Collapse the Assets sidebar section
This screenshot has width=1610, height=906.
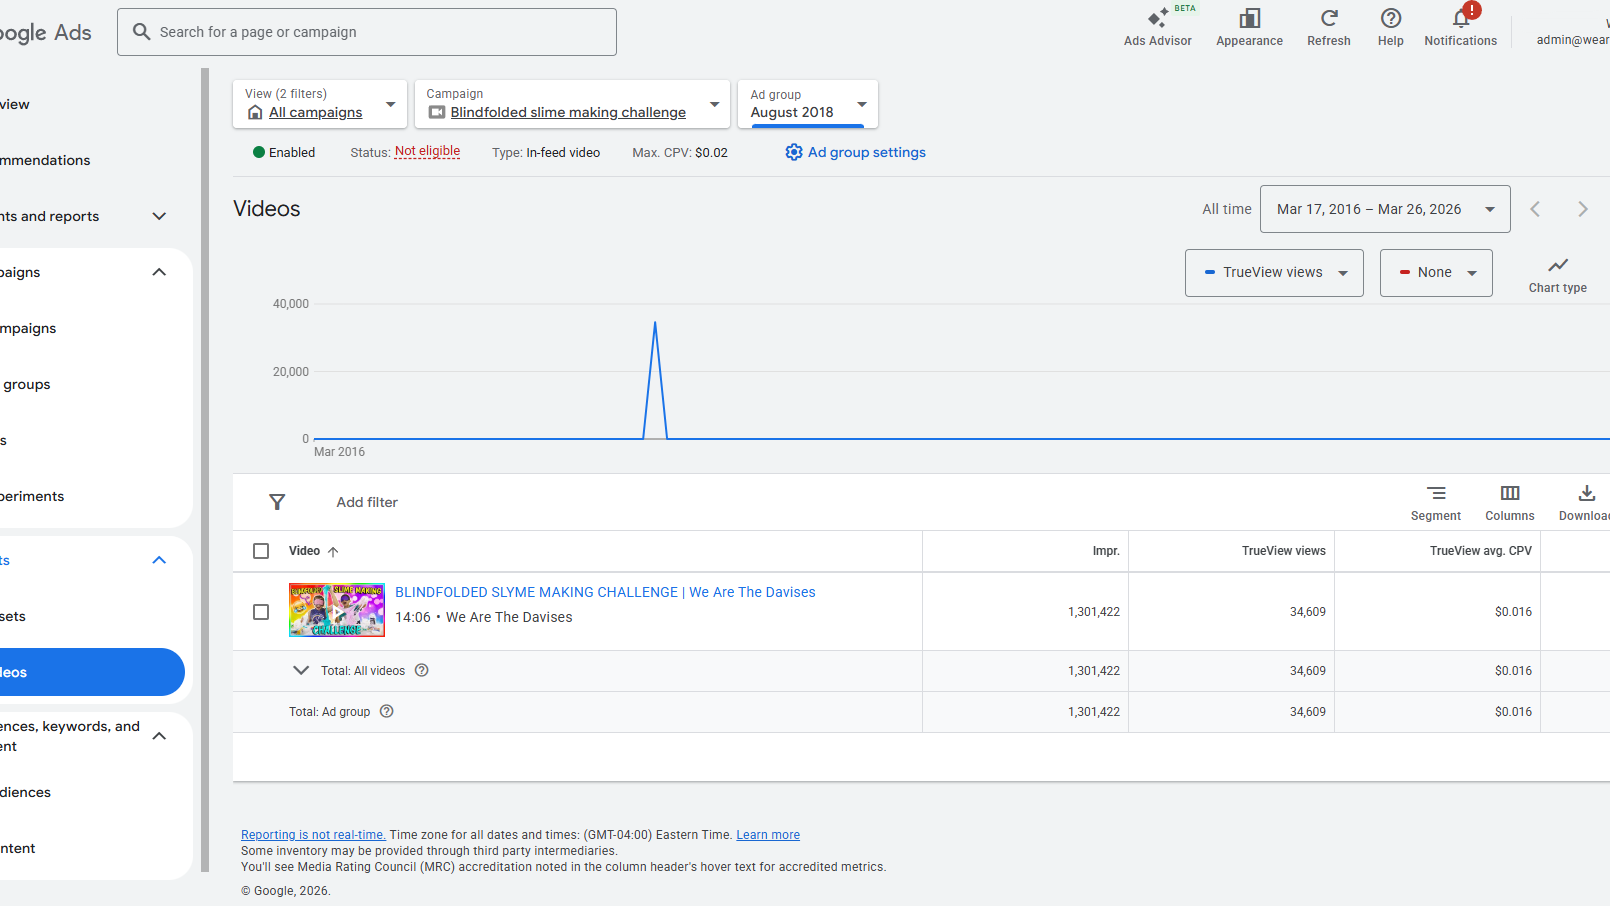pyautogui.click(x=159, y=560)
